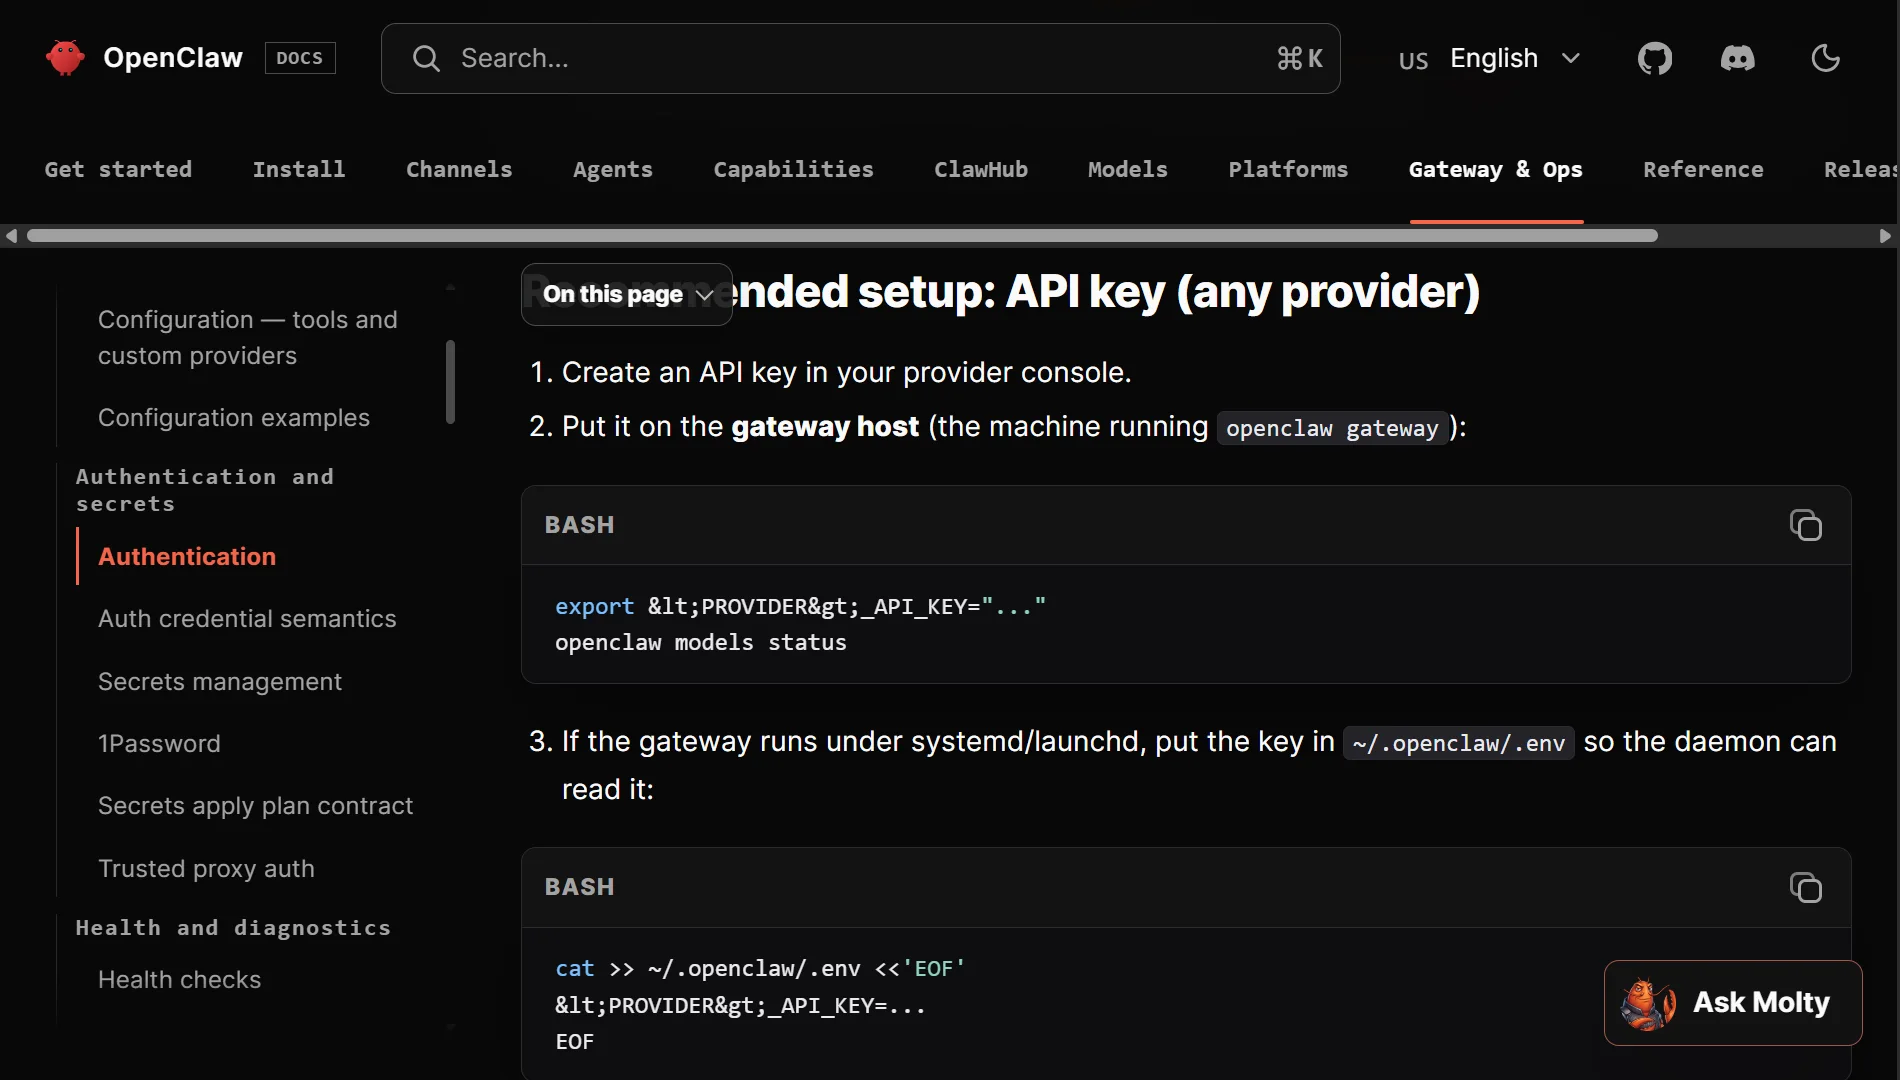The image size is (1900, 1080).
Task: Select Authentication in the sidebar
Action: [187, 556]
